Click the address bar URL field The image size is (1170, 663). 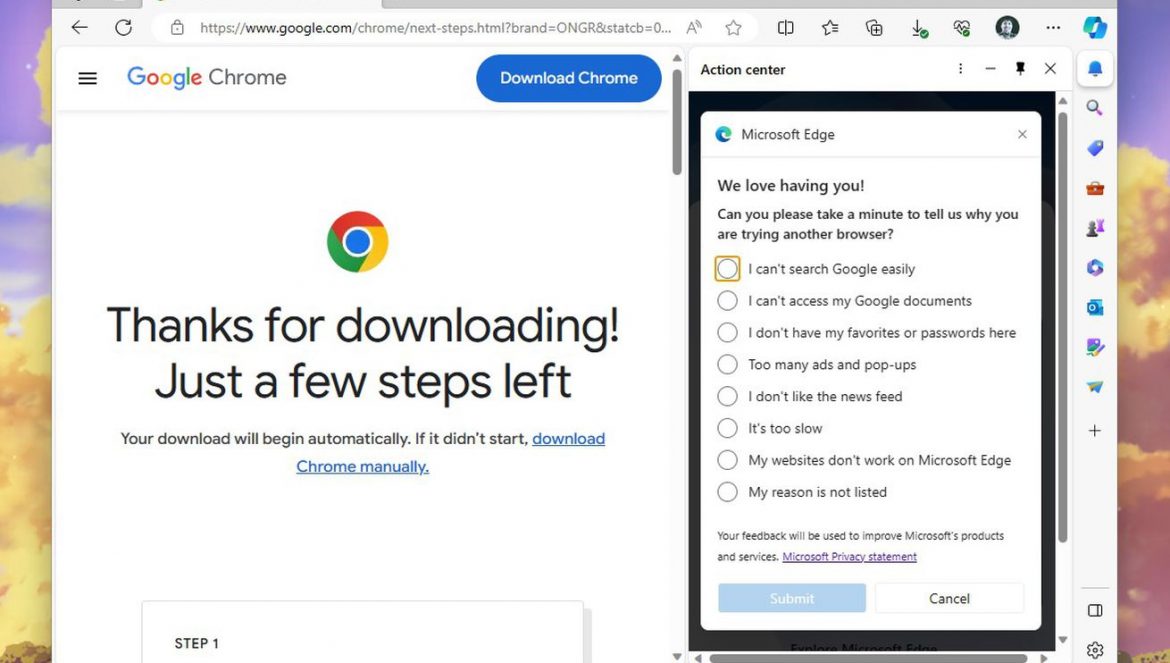pyautogui.click(x=436, y=28)
